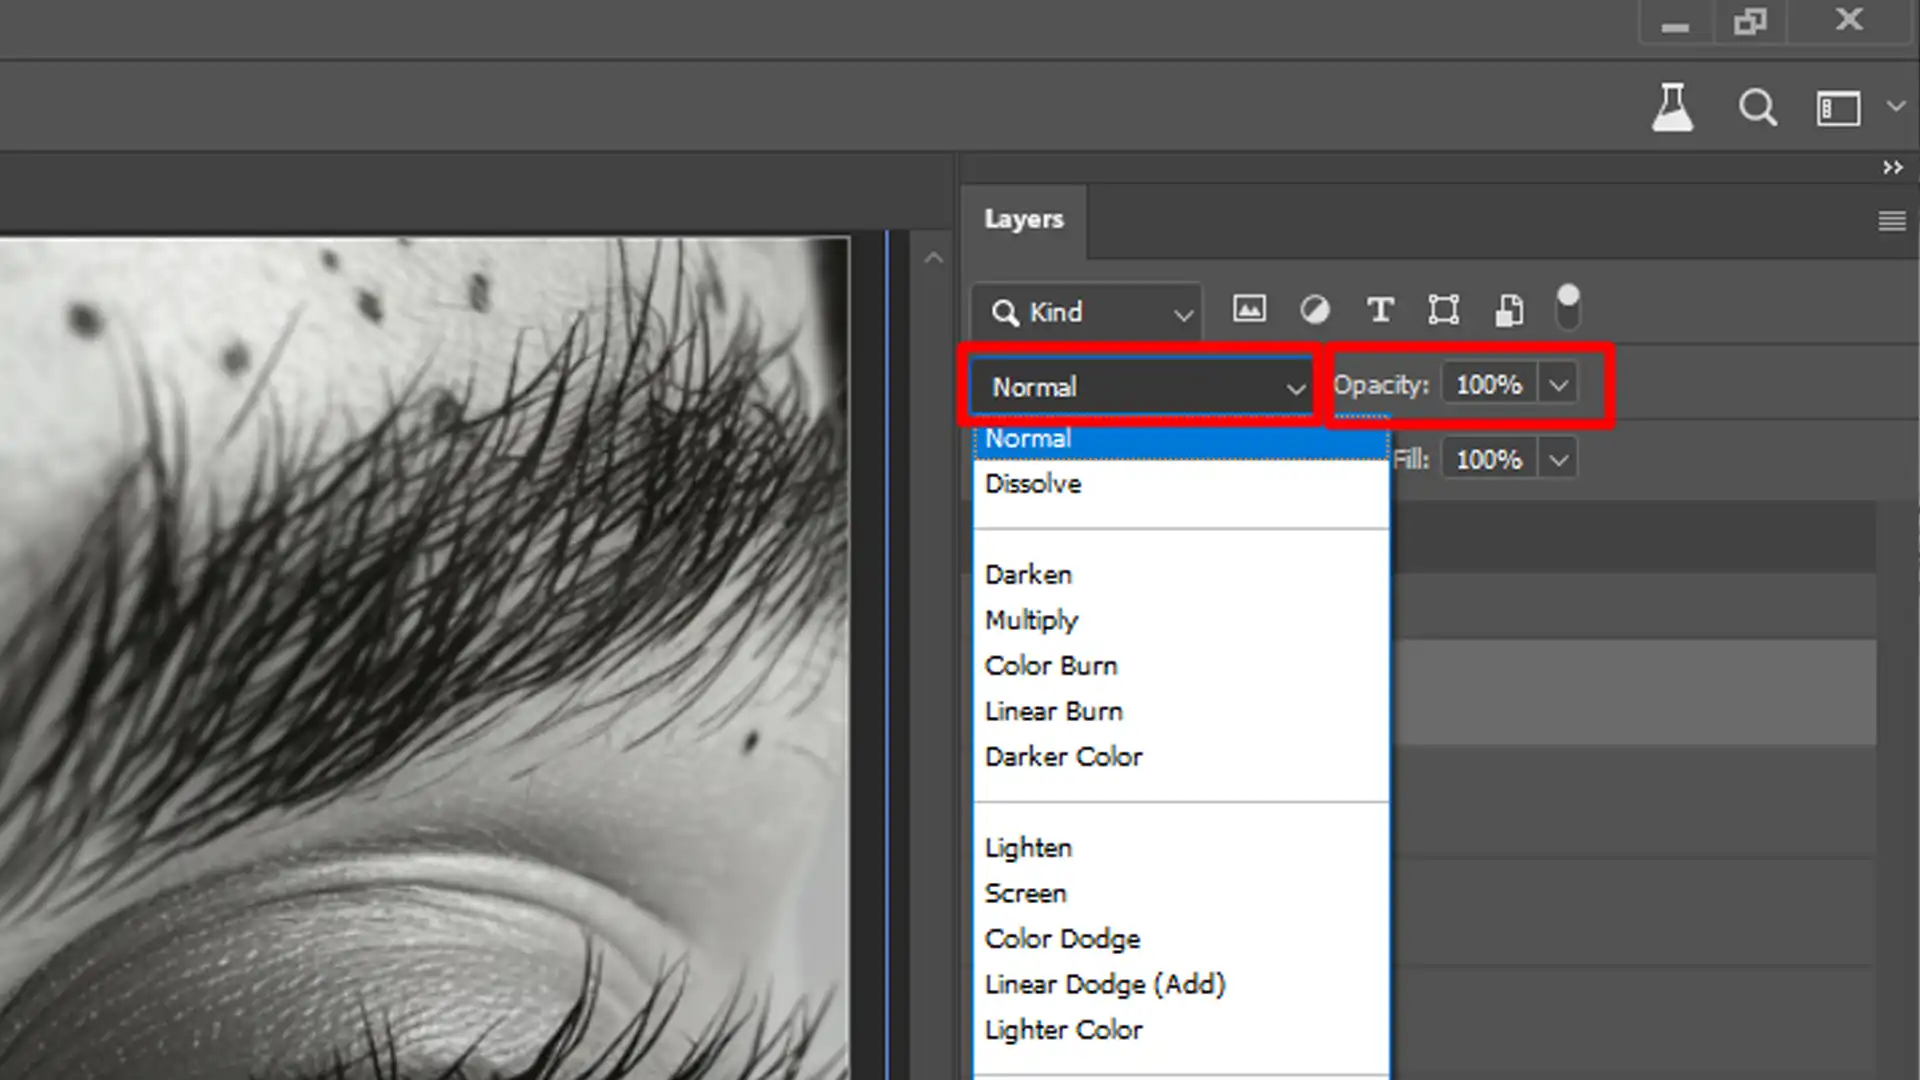Open the Fill dropdown arrow
This screenshot has width=1920, height=1080.
[x=1557, y=459]
